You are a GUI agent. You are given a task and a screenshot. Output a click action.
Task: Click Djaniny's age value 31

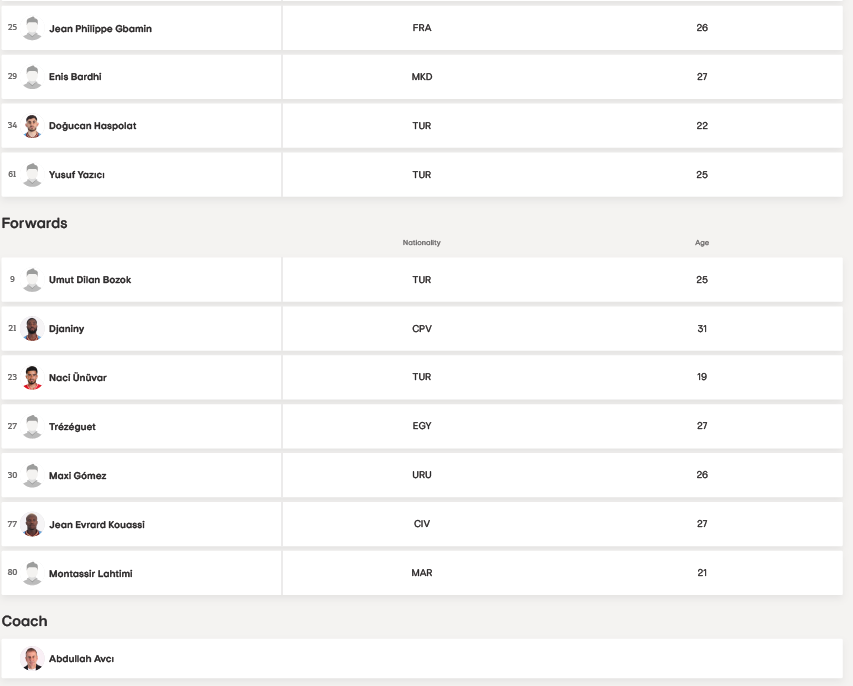[702, 328]
